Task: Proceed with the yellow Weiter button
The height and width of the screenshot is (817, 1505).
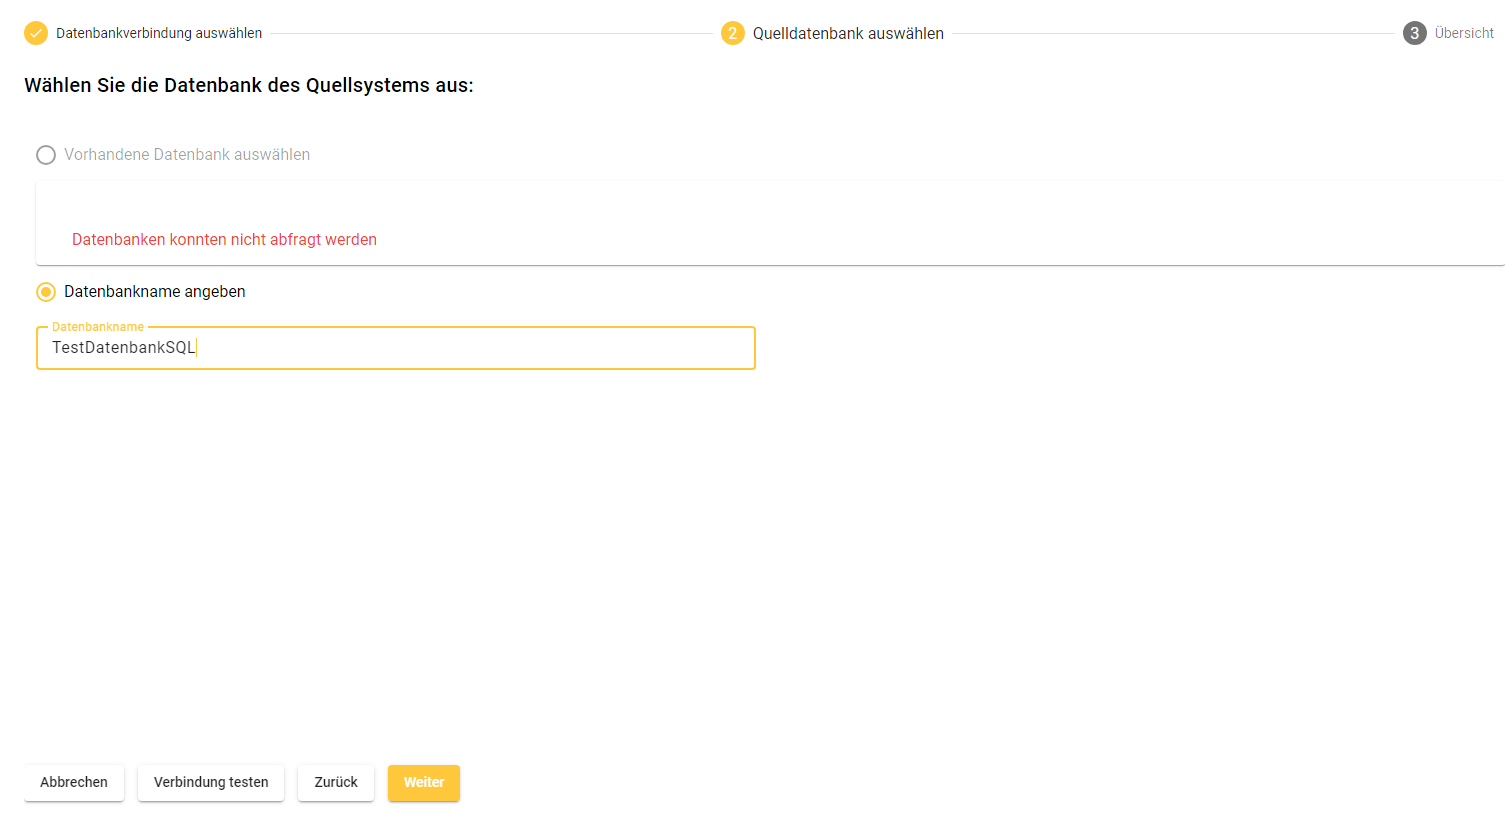Action: click(424, 782)
